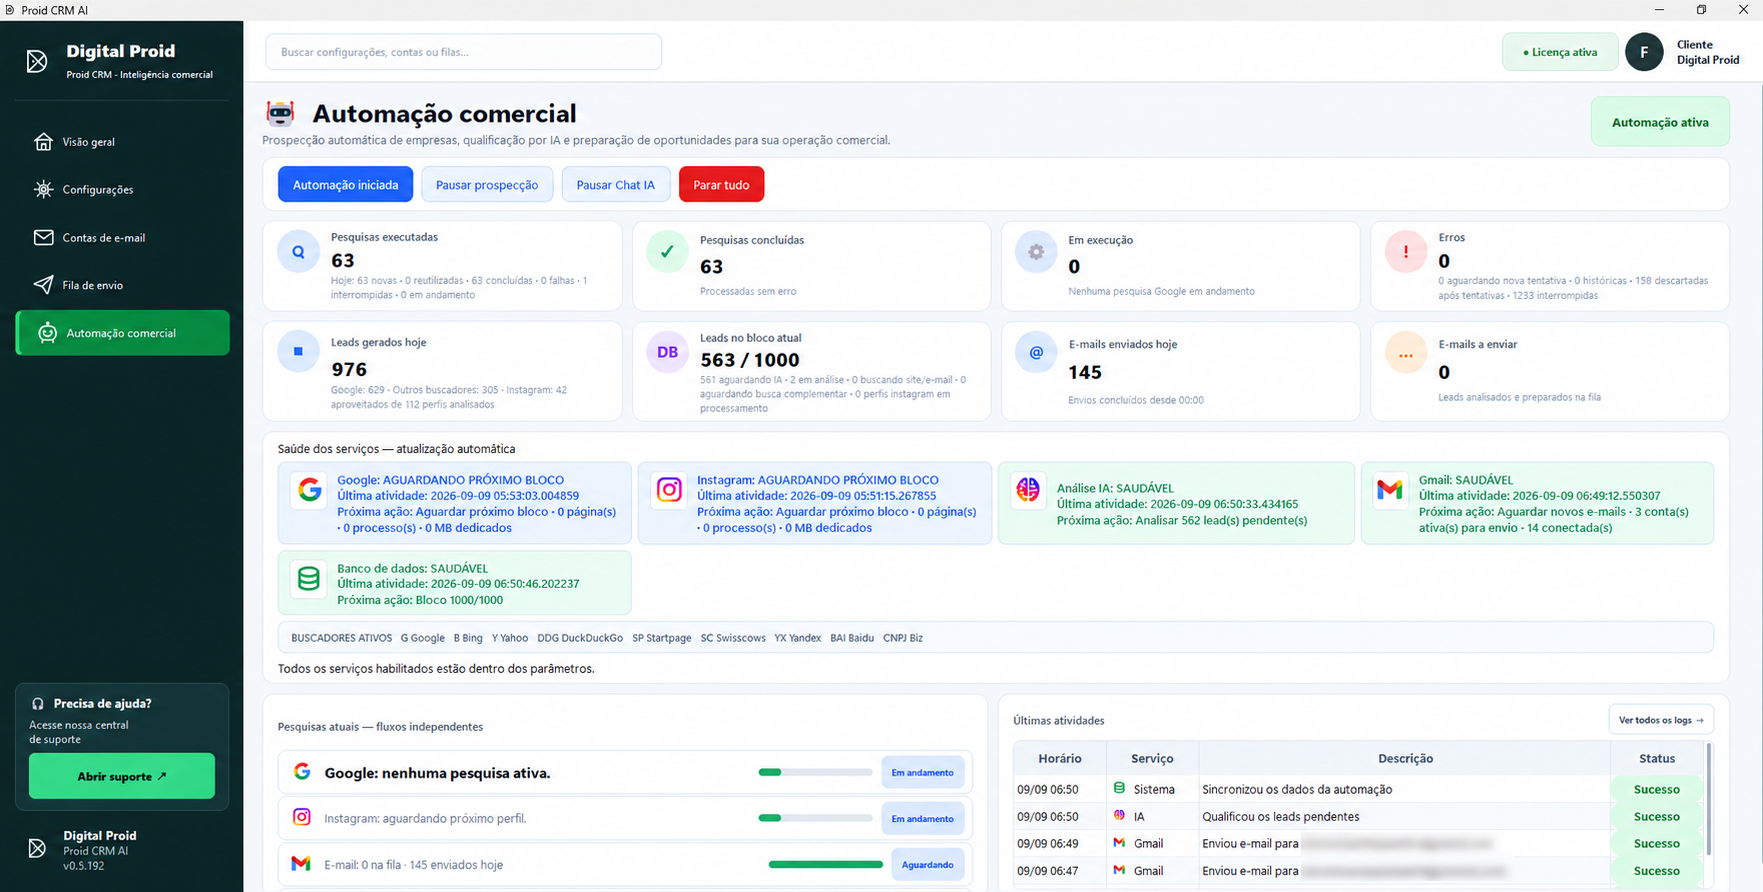The image size is (1763, 892).
Task: Click Pausar Chat IA button
Action: point(615,184)
